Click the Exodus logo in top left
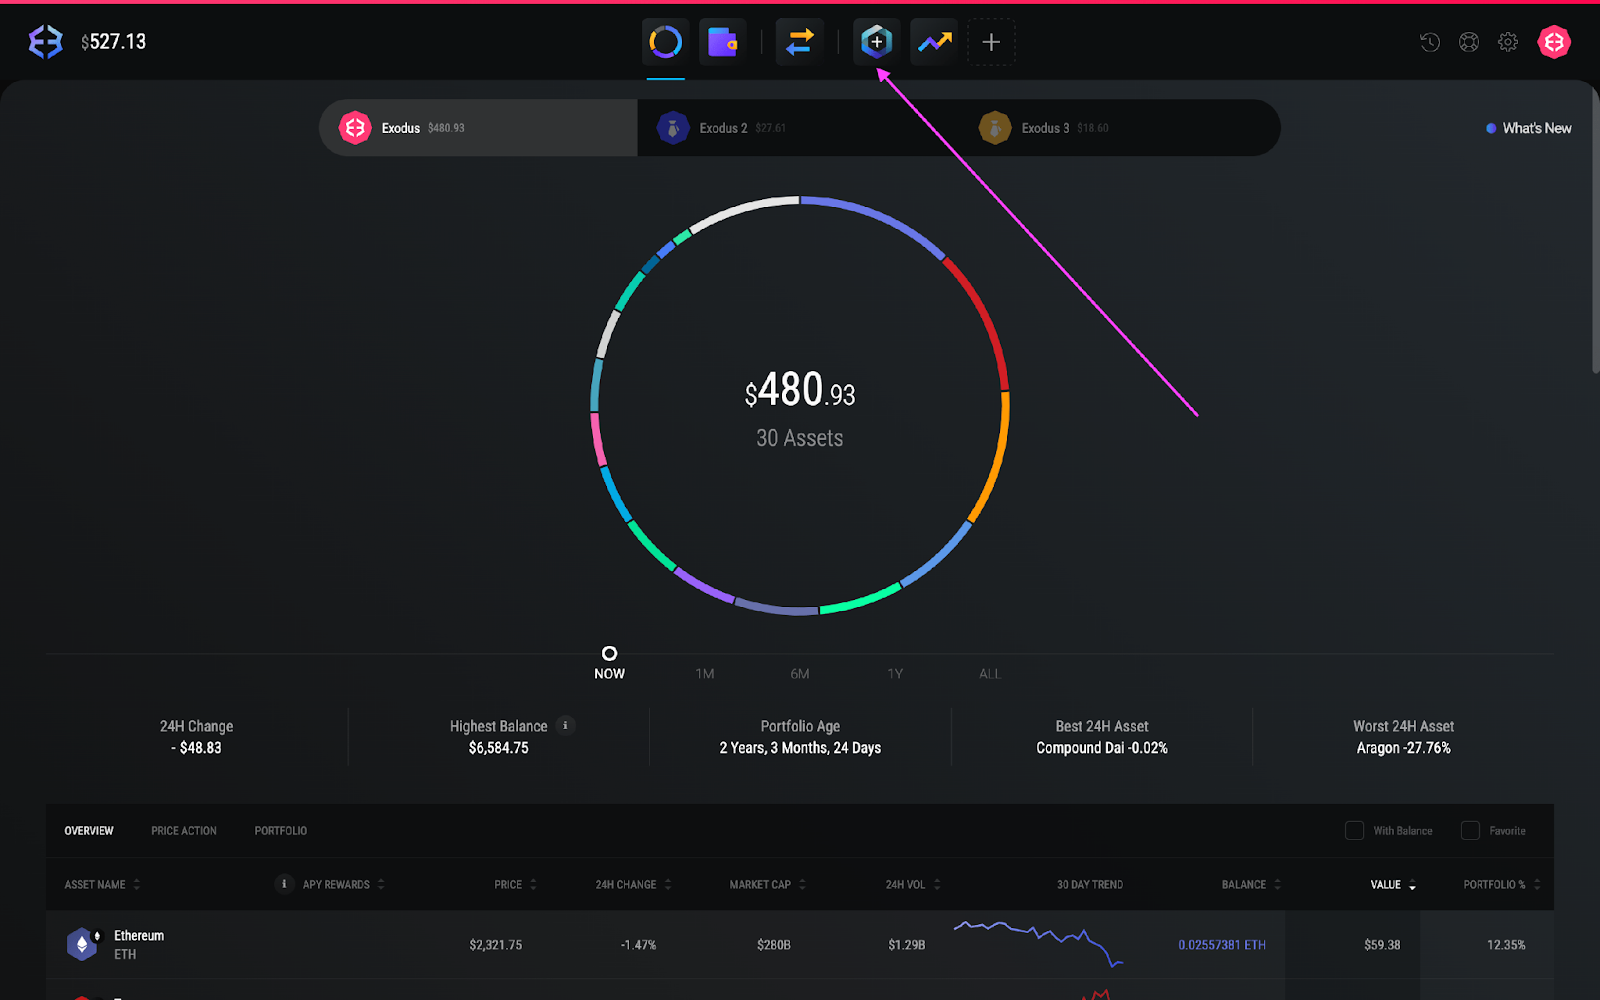 click(46, 42)
